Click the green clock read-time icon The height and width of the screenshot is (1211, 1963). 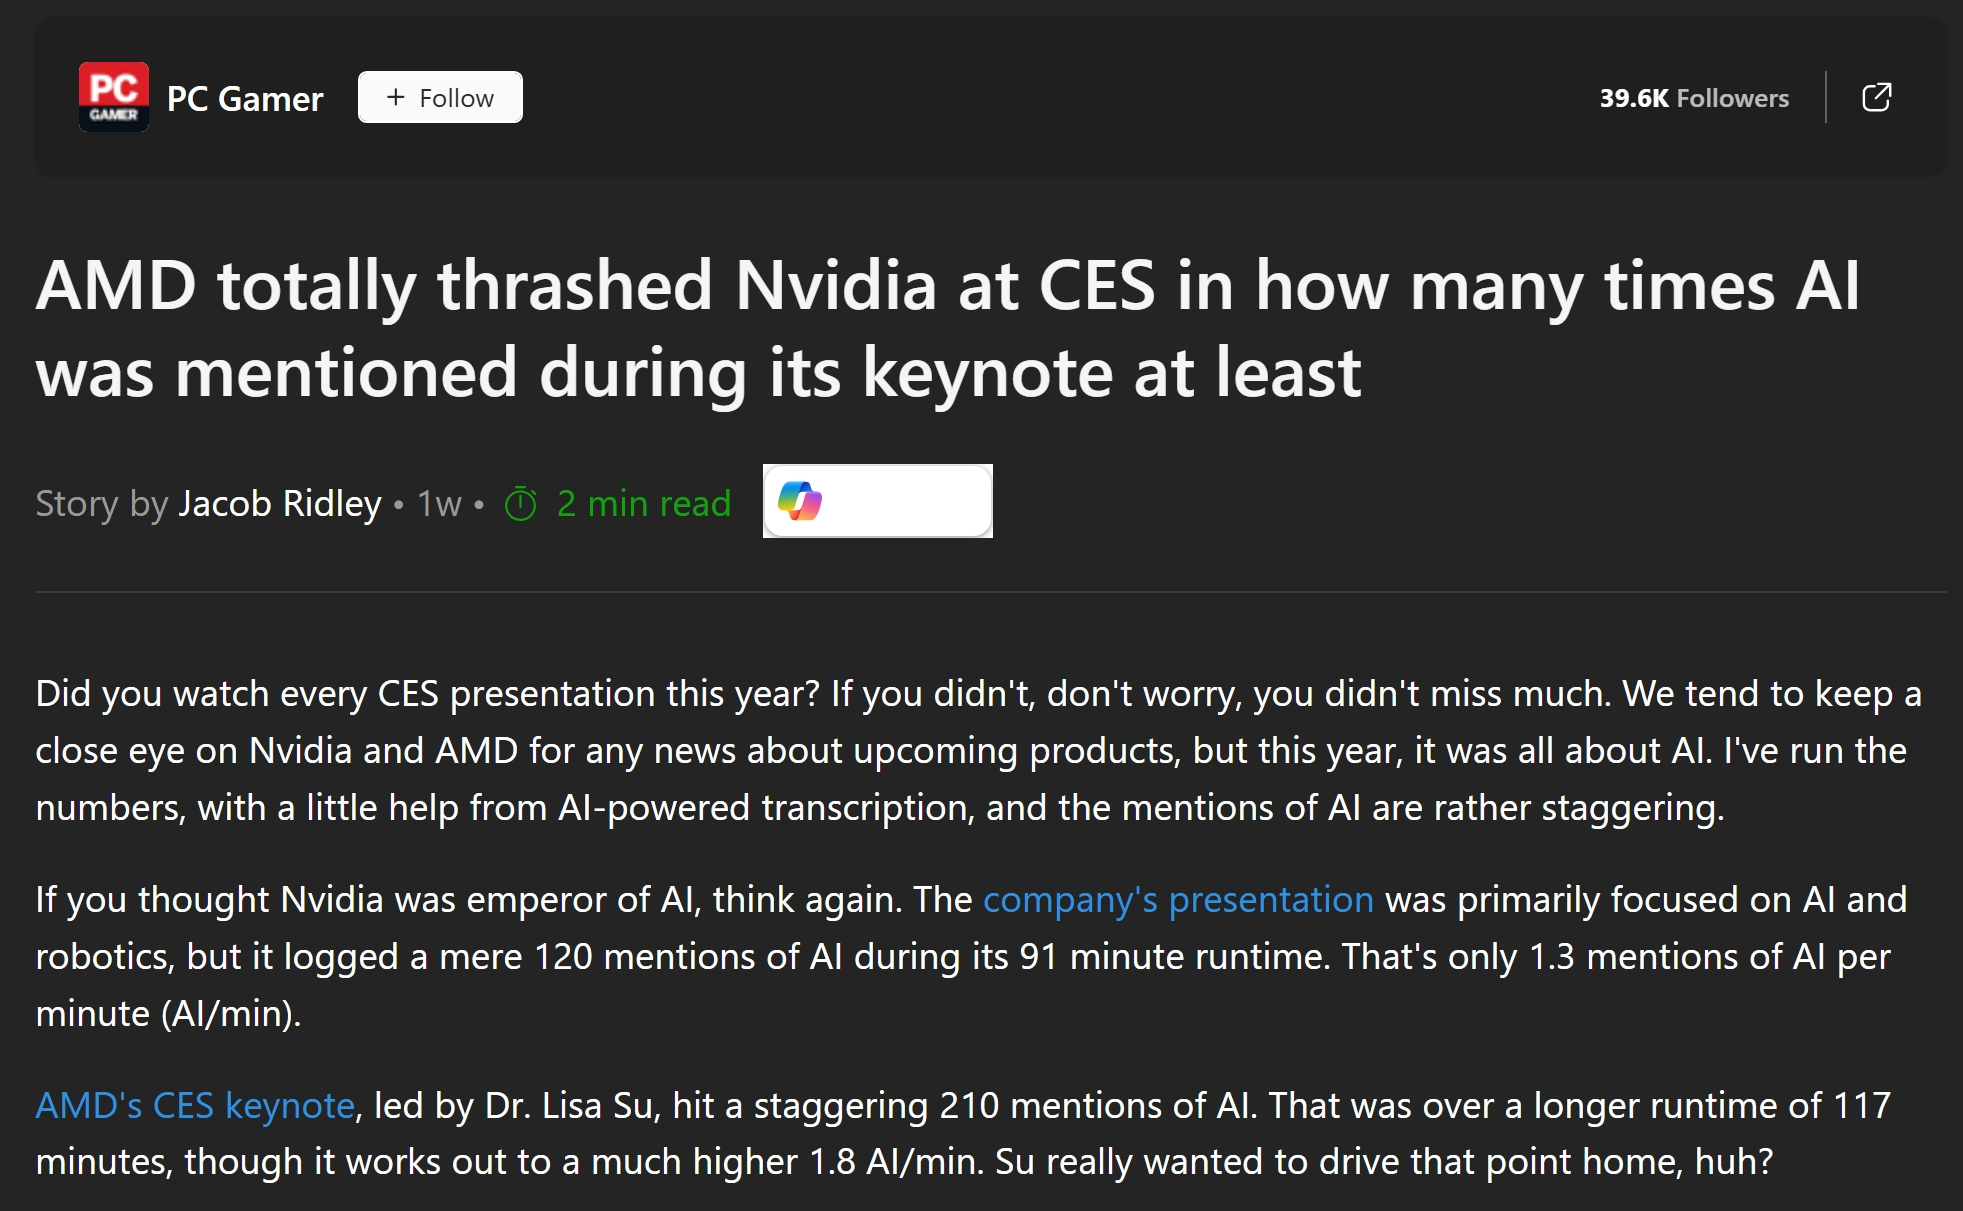pyautogui.click(x=521, y=503)
